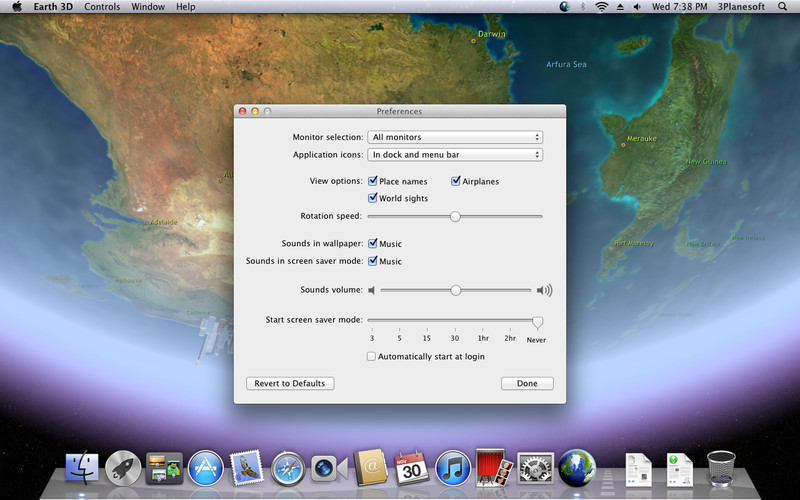Turn off Music in screen saver mode
800x500 pixels.
tap(373, 261)
